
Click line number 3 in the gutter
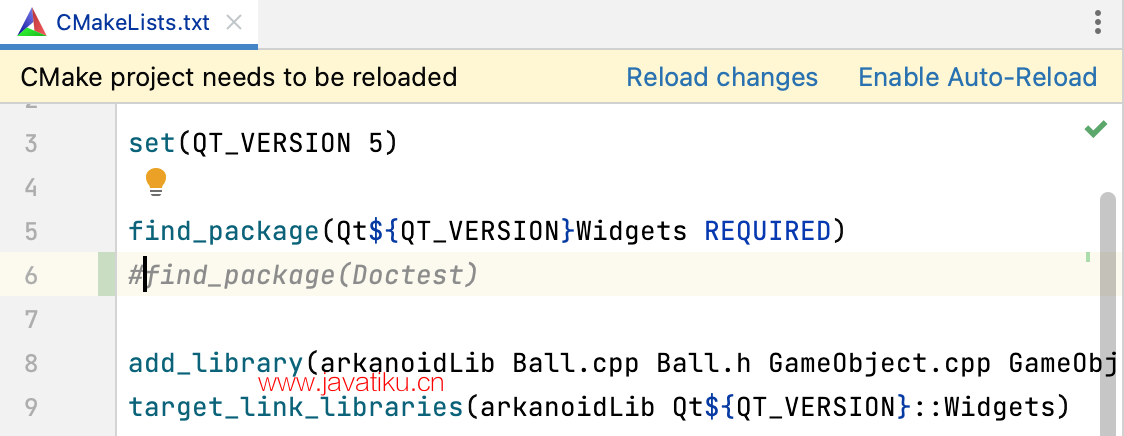click(30, 143)
